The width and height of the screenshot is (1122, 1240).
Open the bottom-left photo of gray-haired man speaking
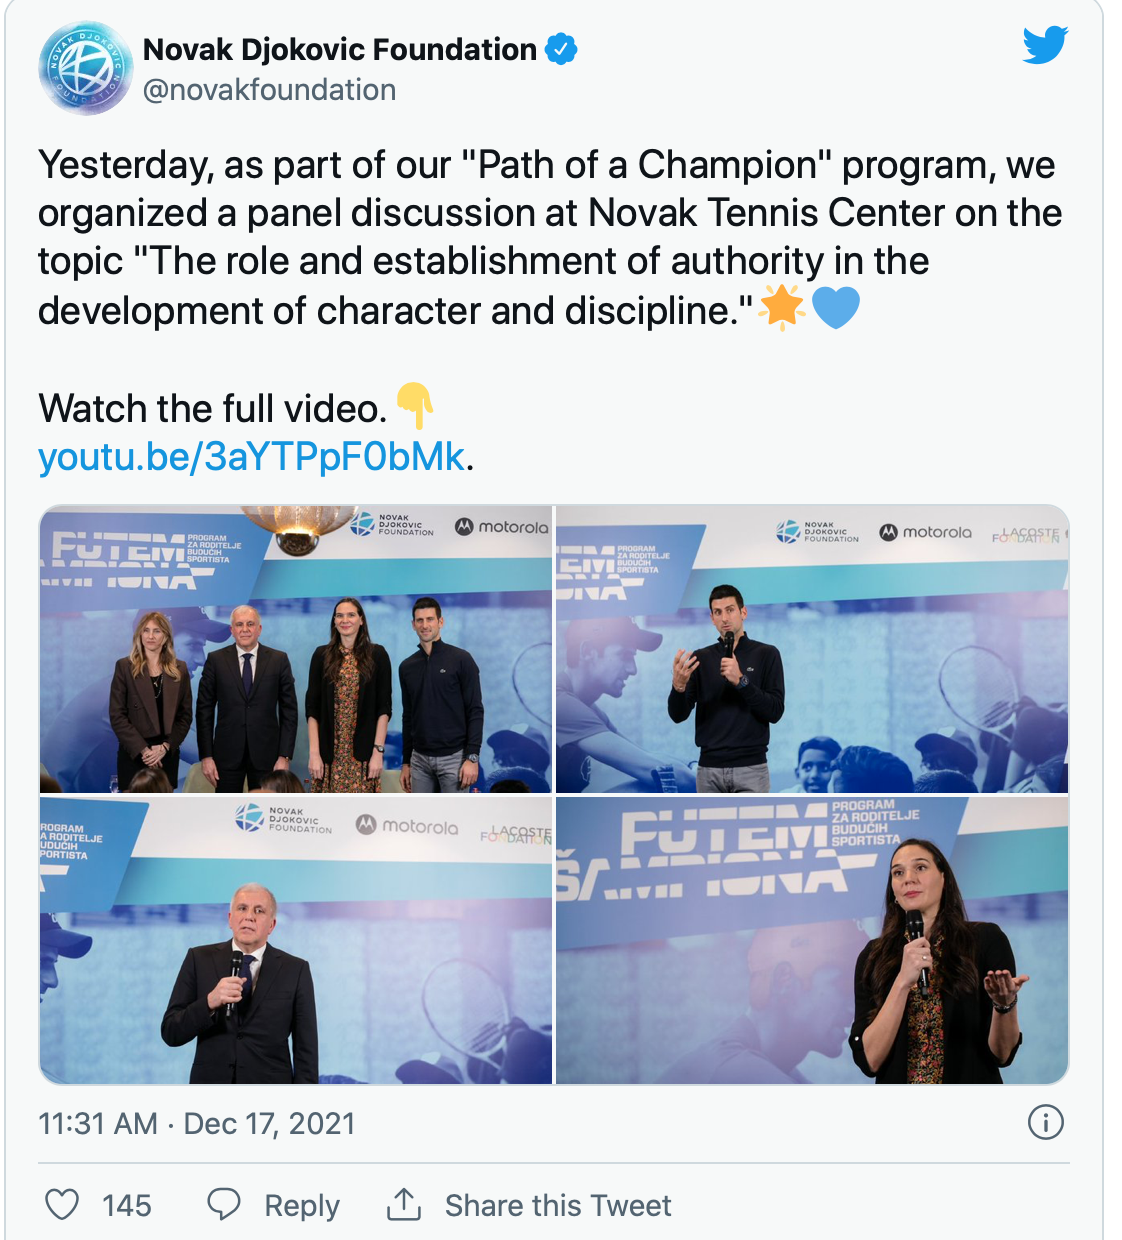(x=296, y=940)
